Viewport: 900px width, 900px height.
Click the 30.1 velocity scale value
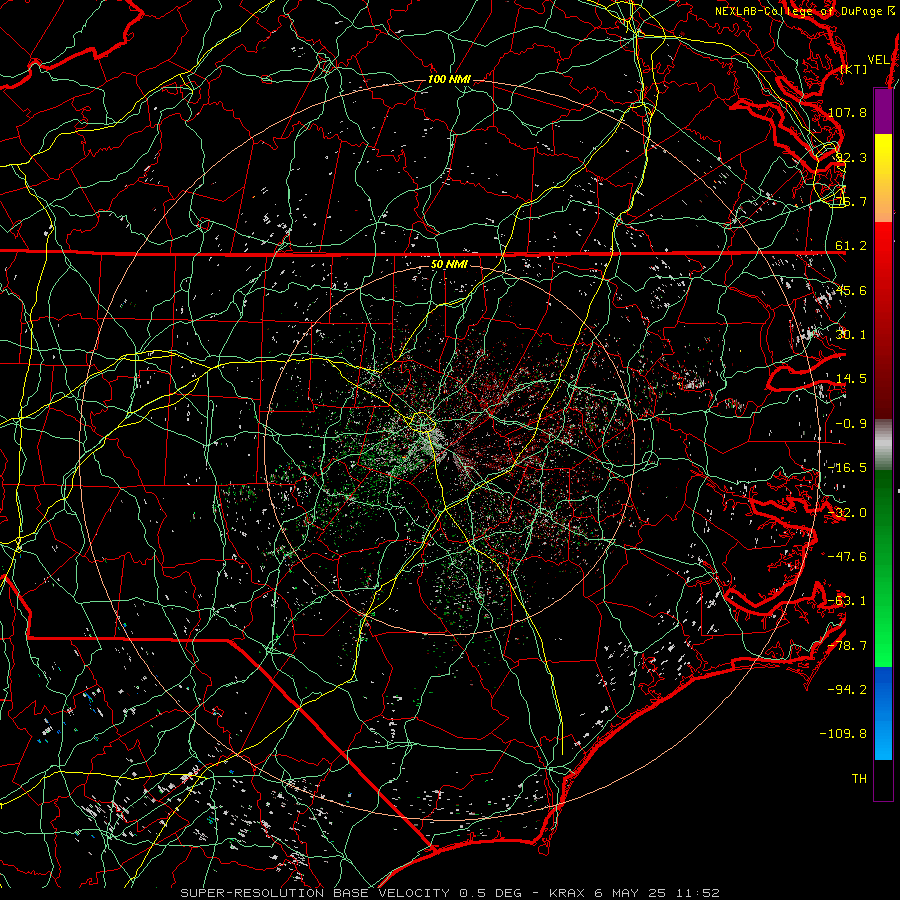[x=851, y=335]
